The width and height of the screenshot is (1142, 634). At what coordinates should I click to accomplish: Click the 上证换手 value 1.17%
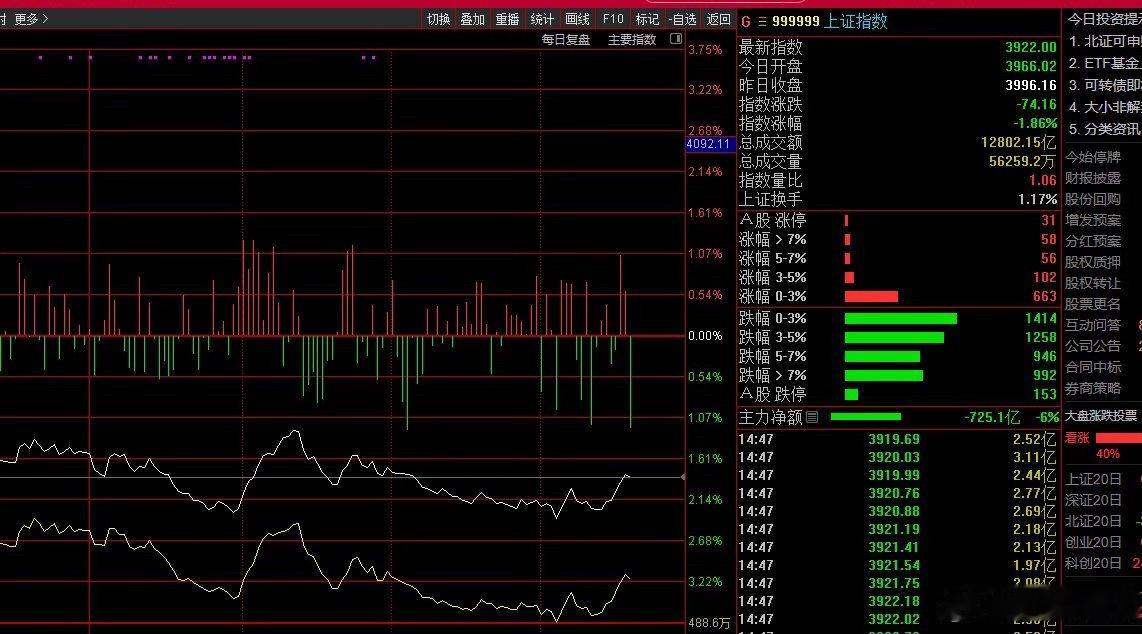1037,199
